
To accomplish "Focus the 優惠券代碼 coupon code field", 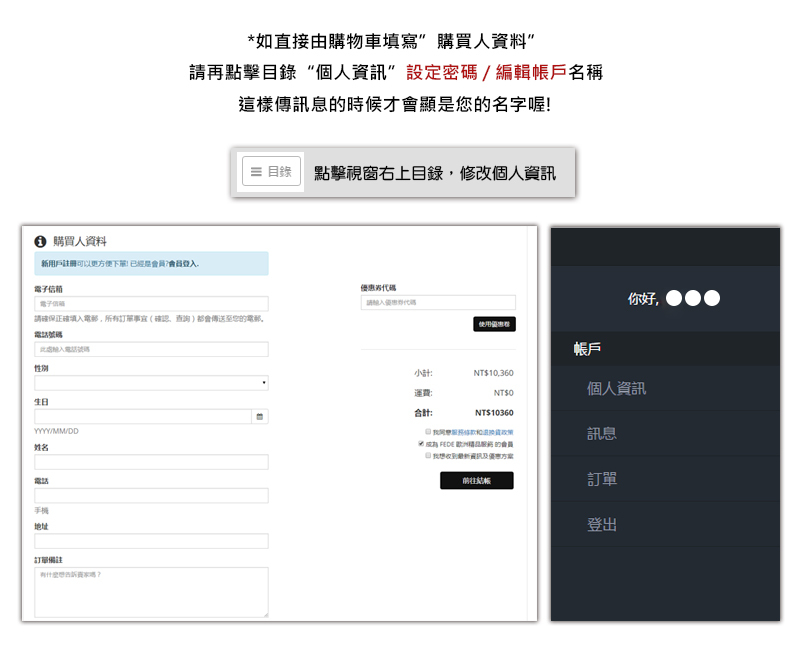I will [438, 302].
